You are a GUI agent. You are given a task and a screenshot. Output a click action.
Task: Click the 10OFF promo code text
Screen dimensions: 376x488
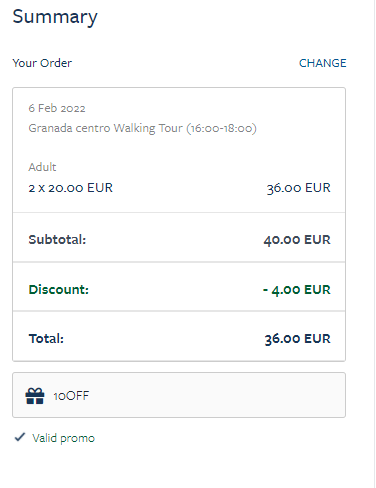pyautogui.click(x=71, y=396)
